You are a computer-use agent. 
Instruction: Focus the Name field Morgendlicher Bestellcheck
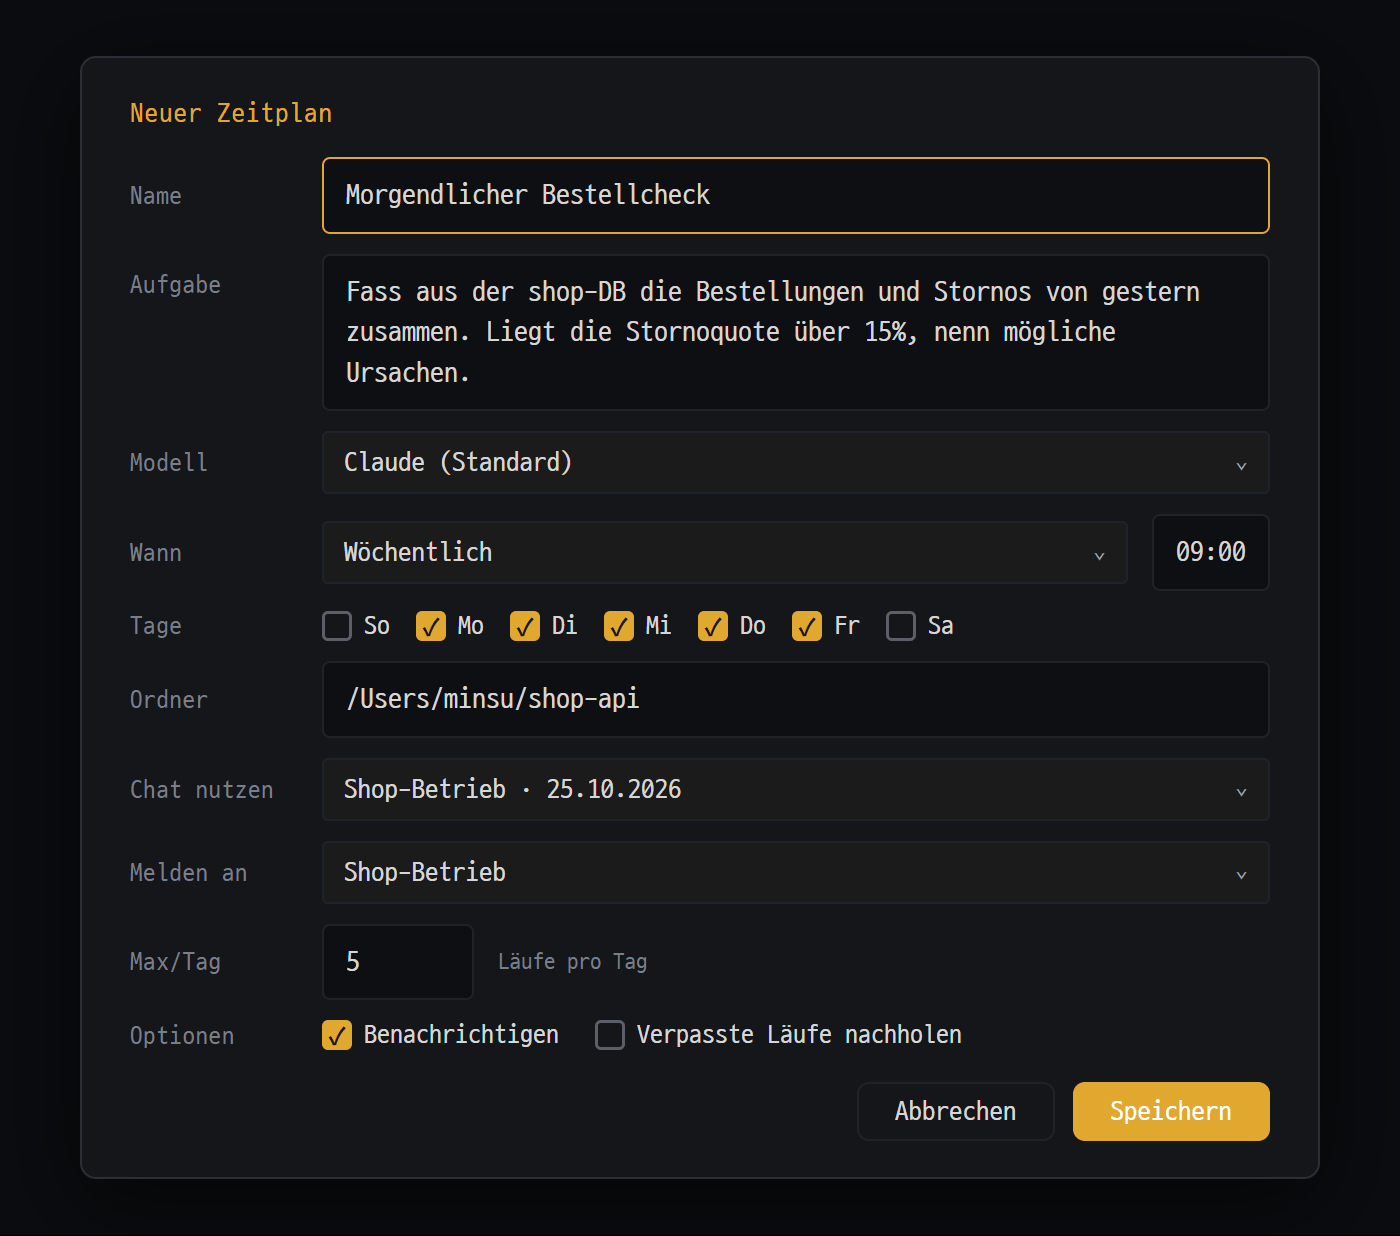point(796,196)
